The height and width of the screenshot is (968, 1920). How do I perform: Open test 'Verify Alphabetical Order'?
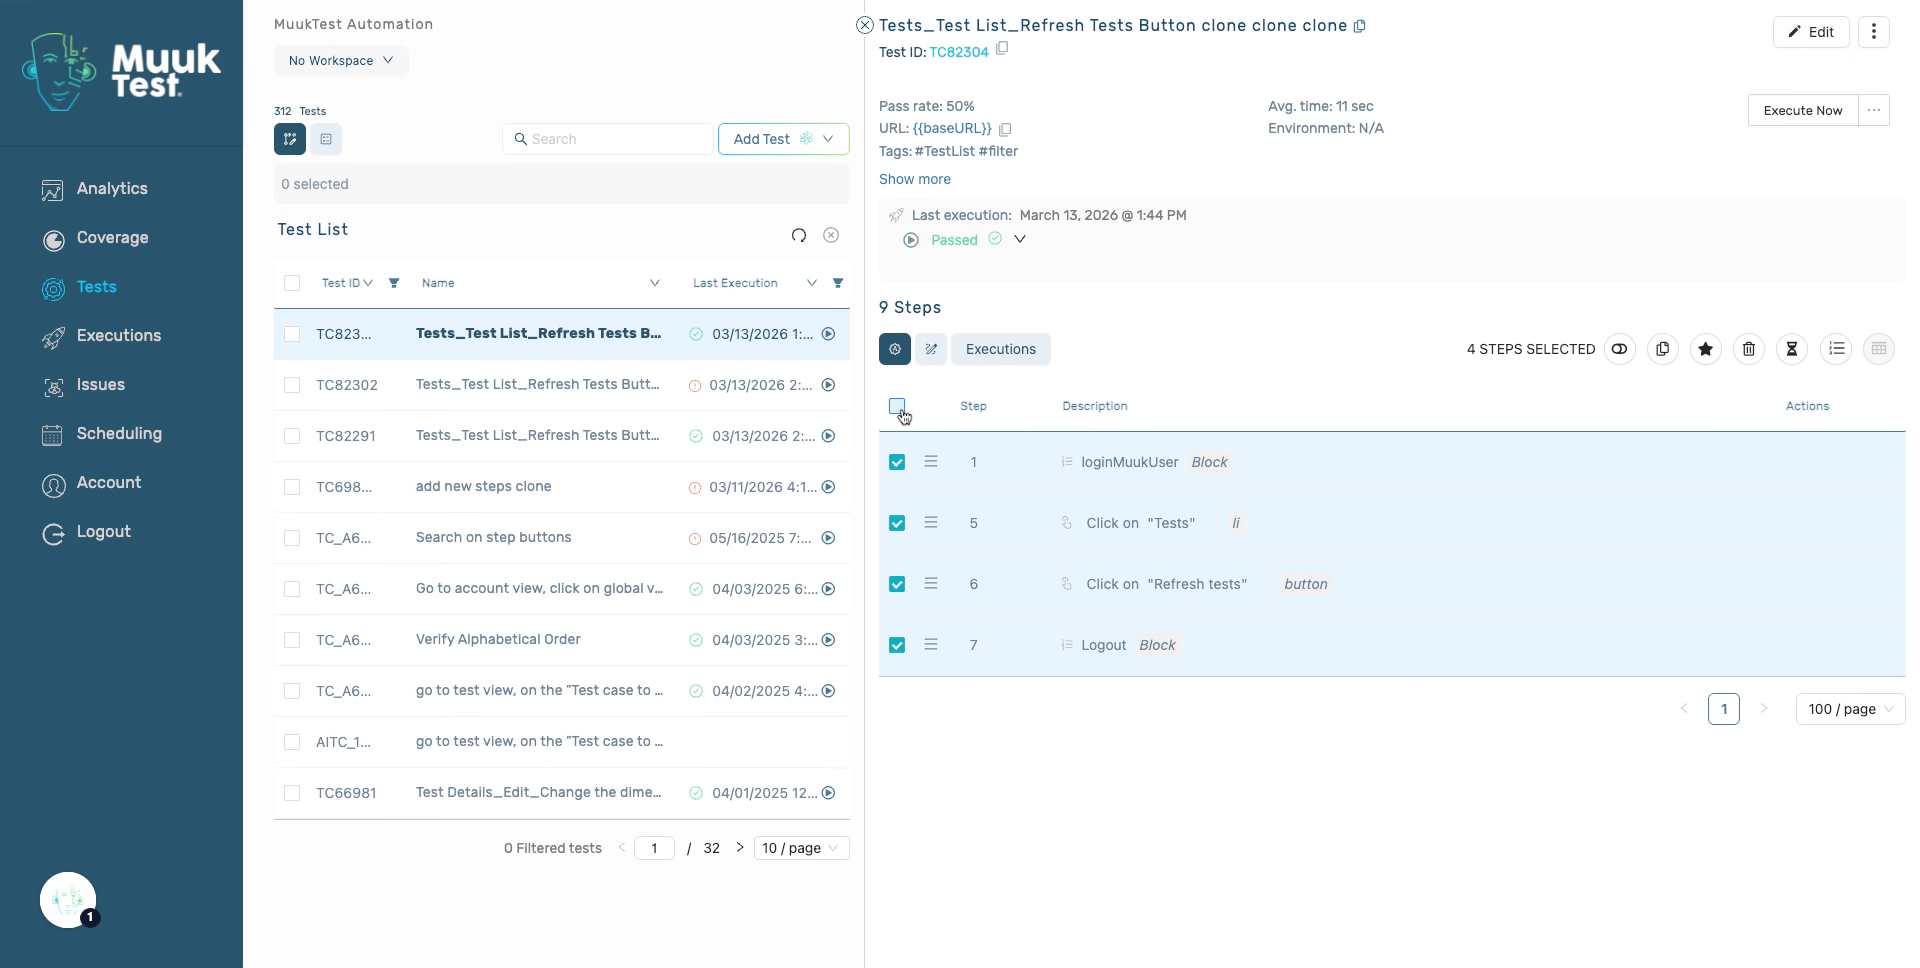[498, 640]
